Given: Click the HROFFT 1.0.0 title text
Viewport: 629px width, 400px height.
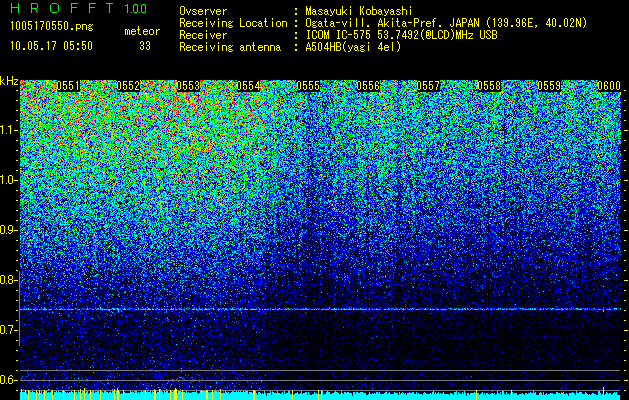Looking at the screenshot, I should tap(78, 8).
